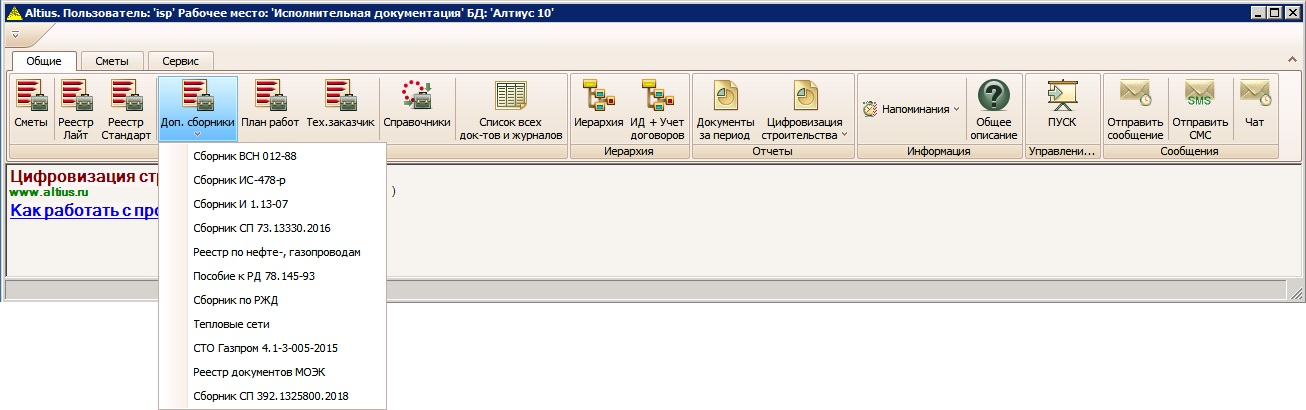
Task: Open the Тех.заказчик module
Action: pos(340,108)
